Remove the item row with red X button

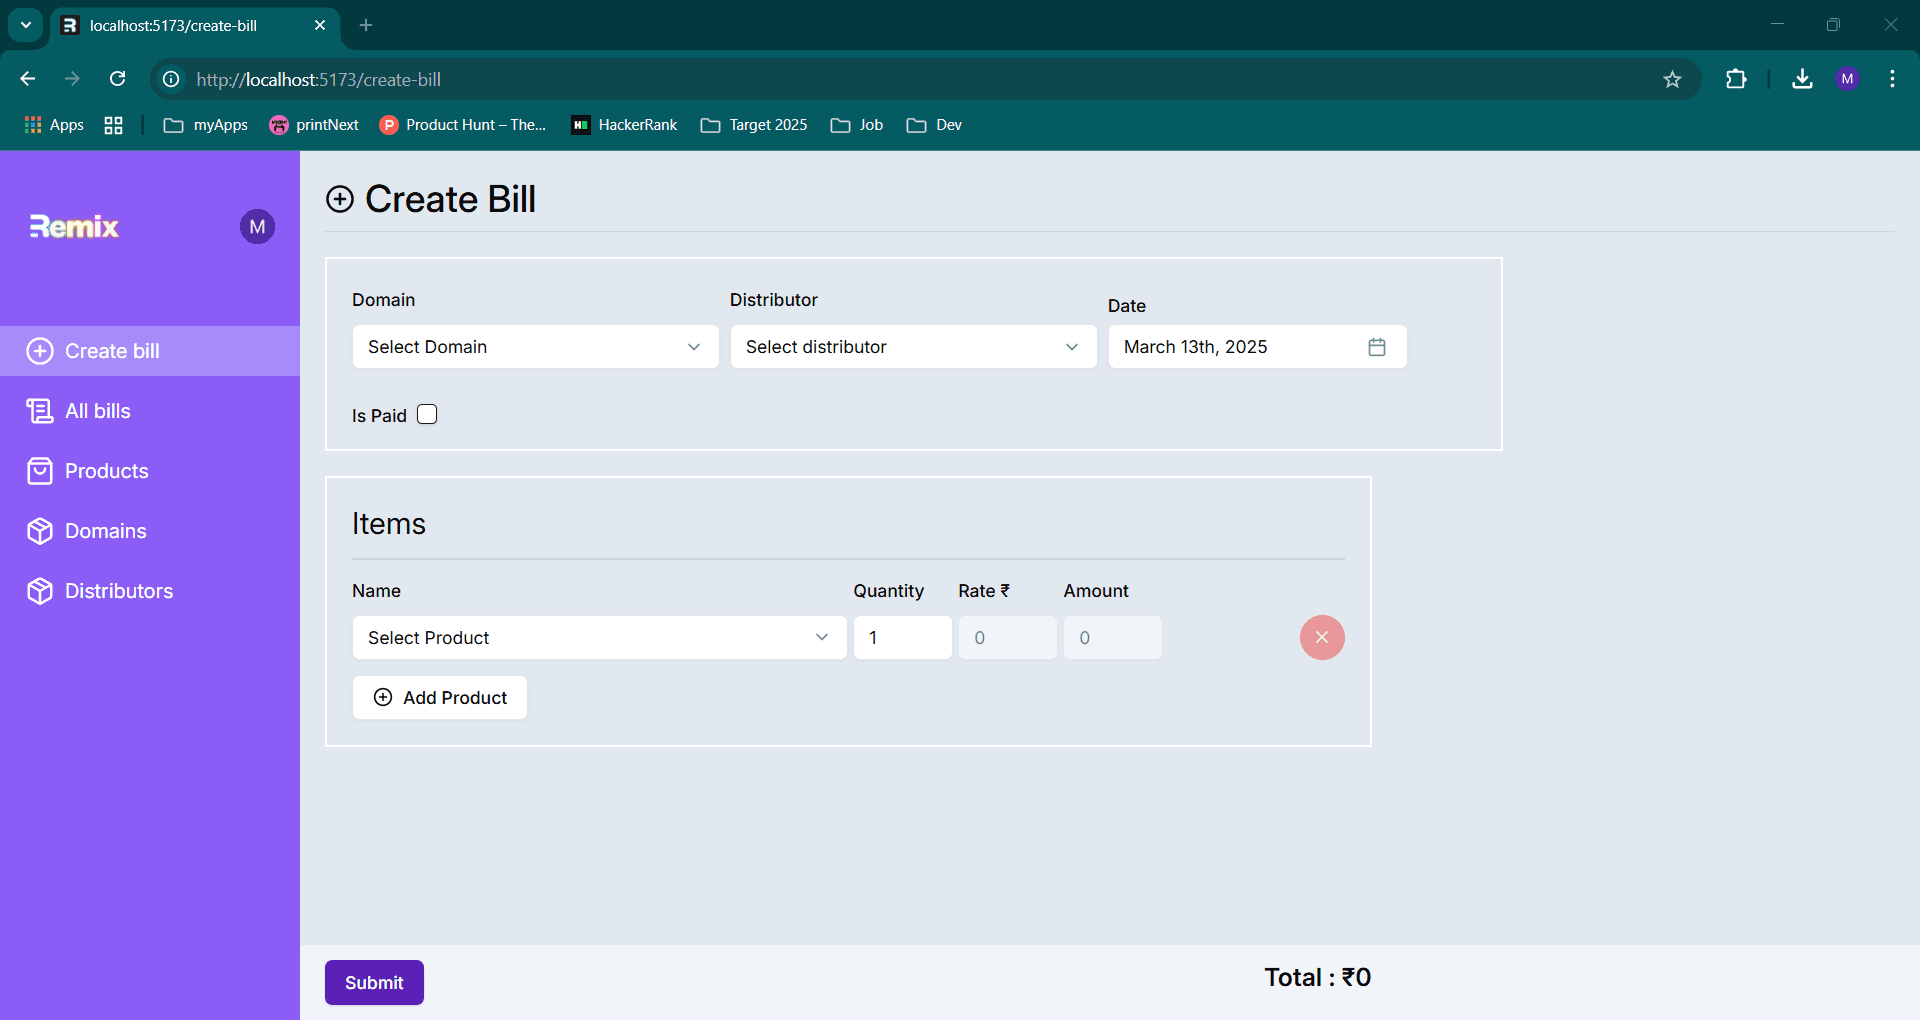(1322, 638)
